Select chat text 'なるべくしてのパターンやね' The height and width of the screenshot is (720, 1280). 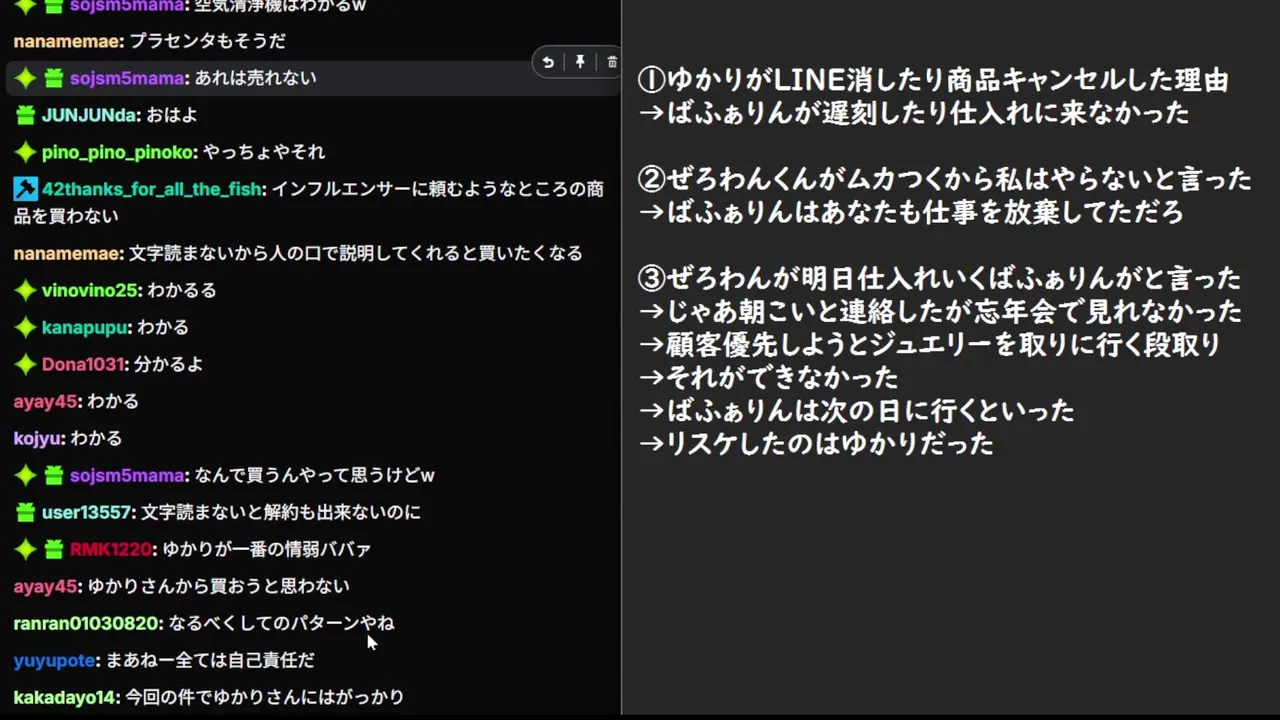tap(281, 623)
